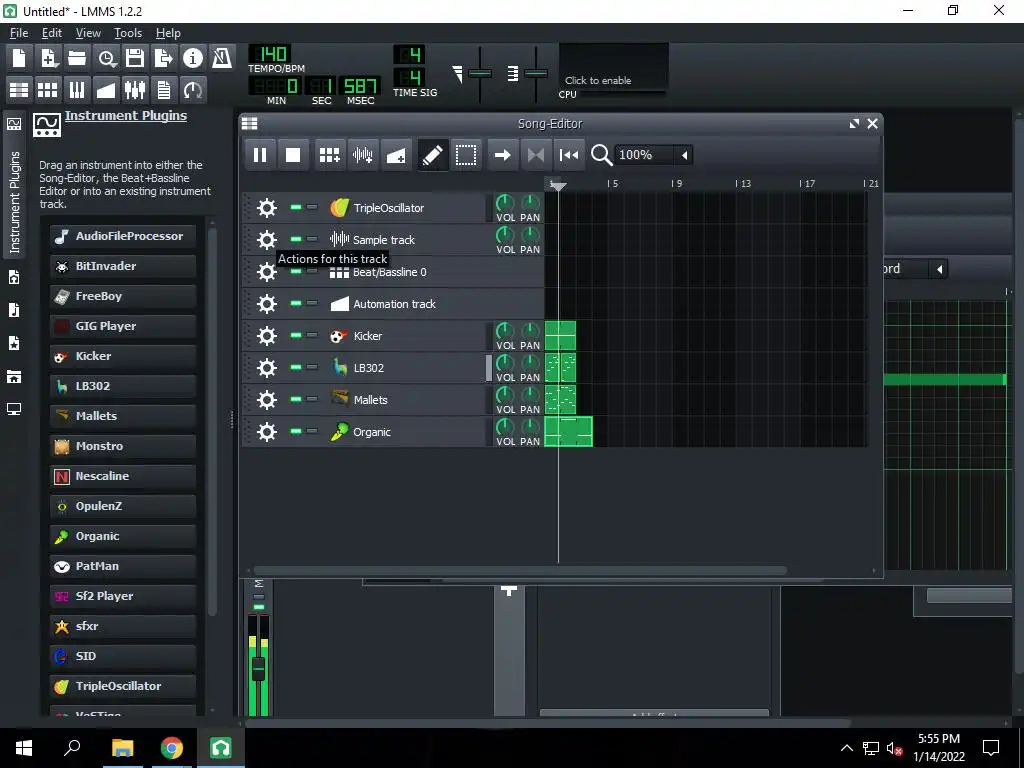Adjust the Kicker track VOL knob
The height and width of the screenshot is (768, 1024).
pos(505,330)
